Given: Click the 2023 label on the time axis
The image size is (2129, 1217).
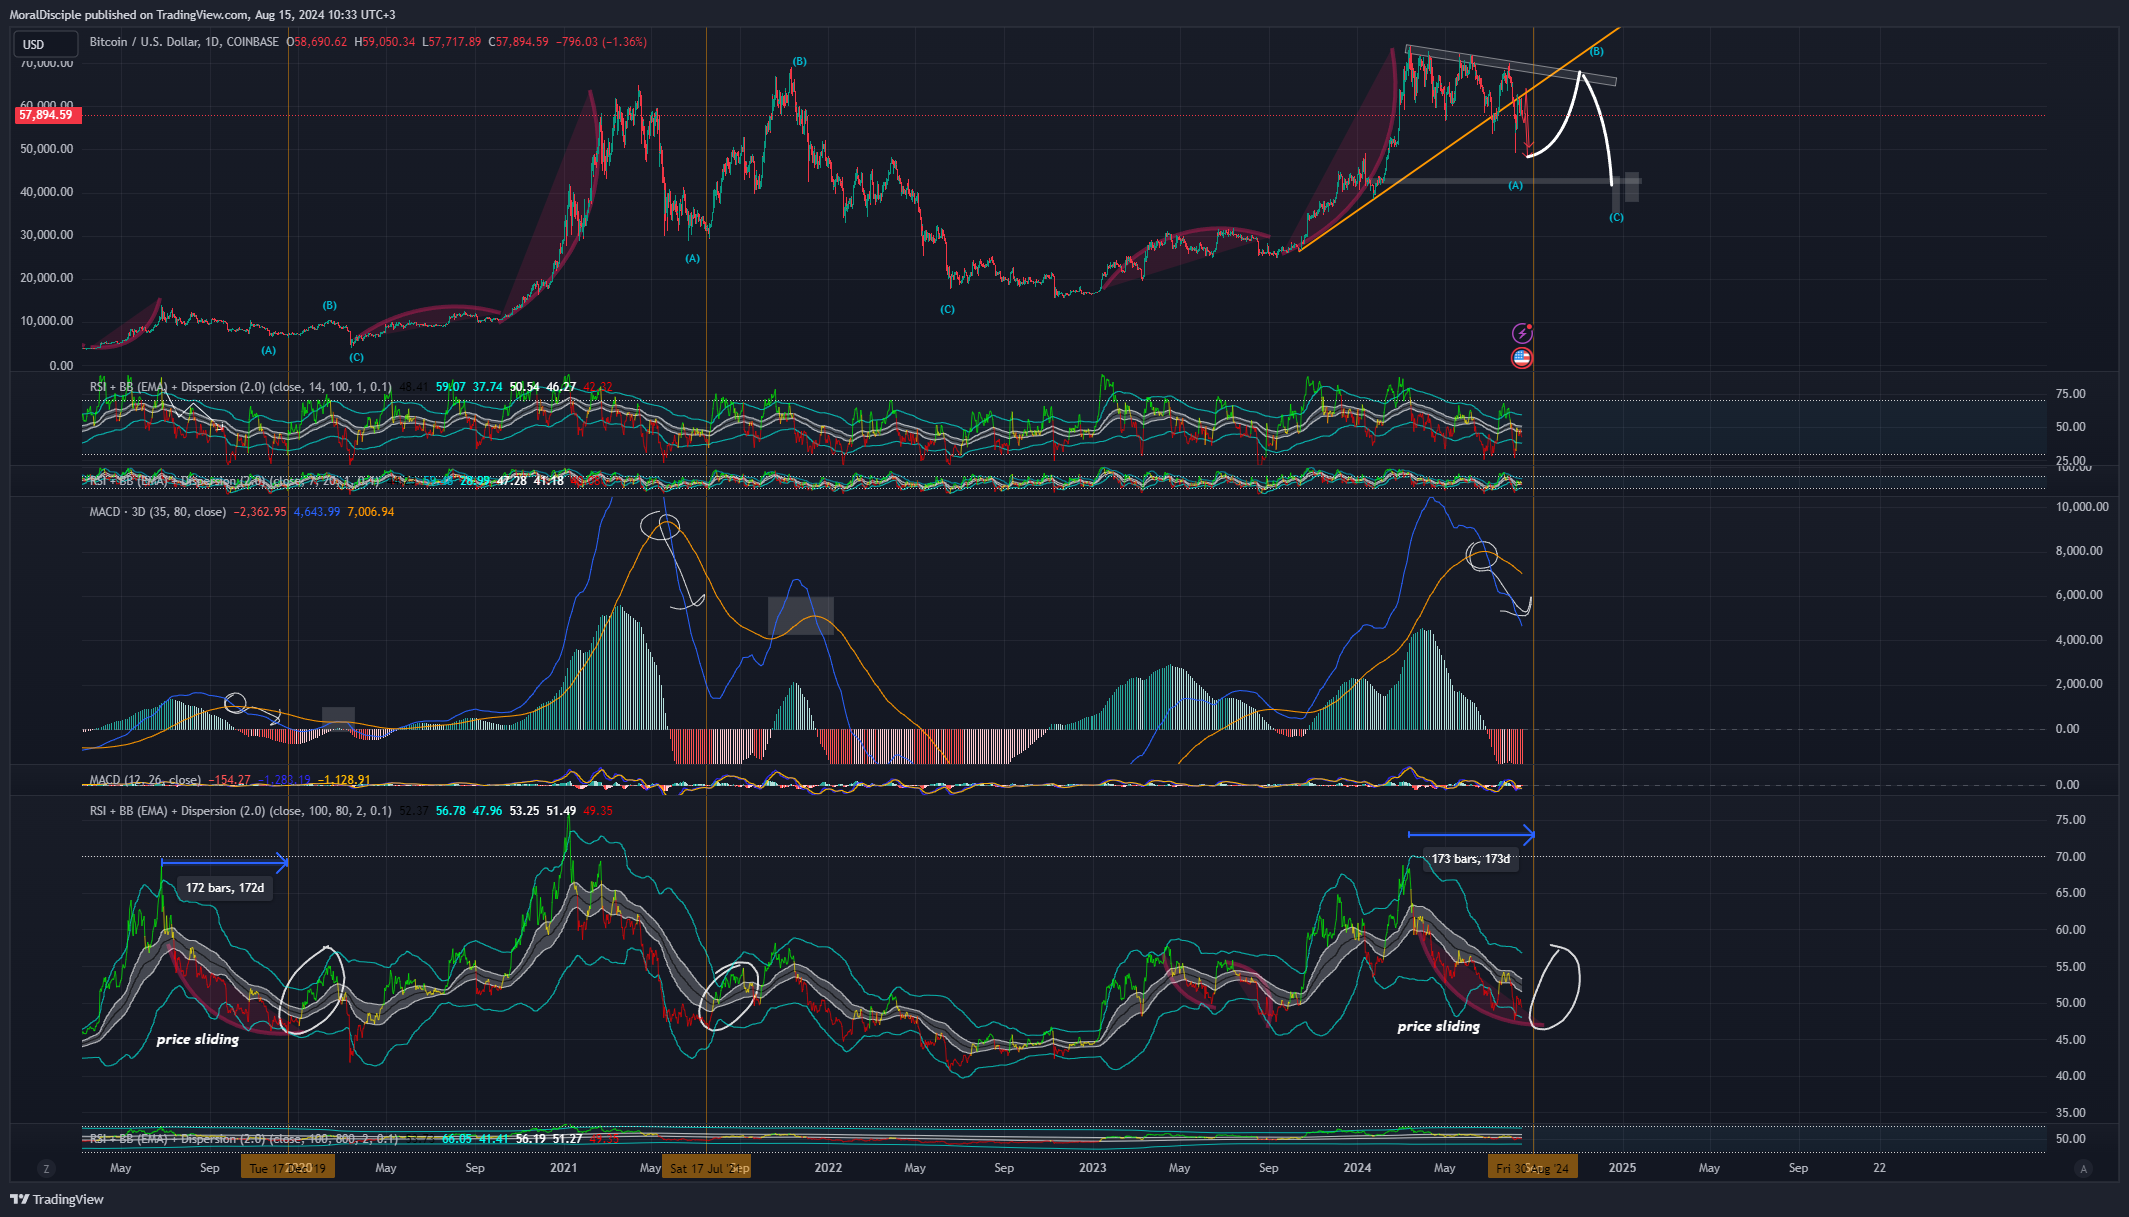Looking at the screenshot, I should (1093, 1168).
